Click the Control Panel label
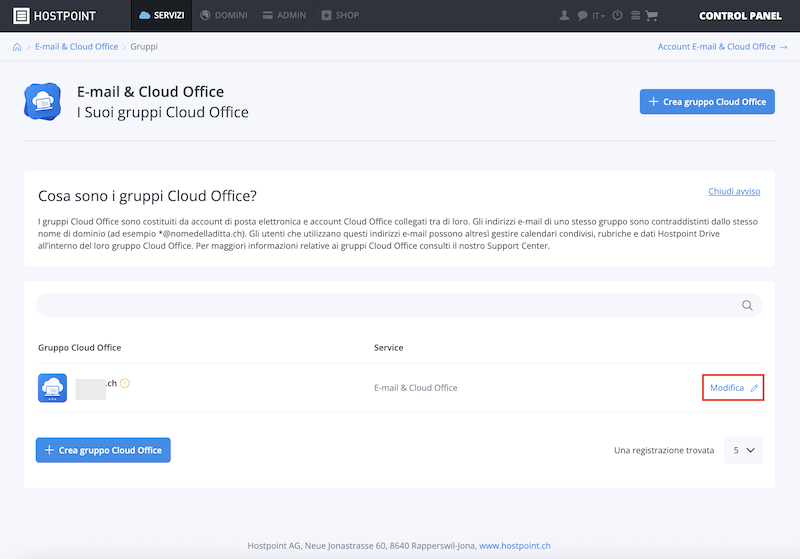Viewport: 800px width, 559px height. pos(740,16)
